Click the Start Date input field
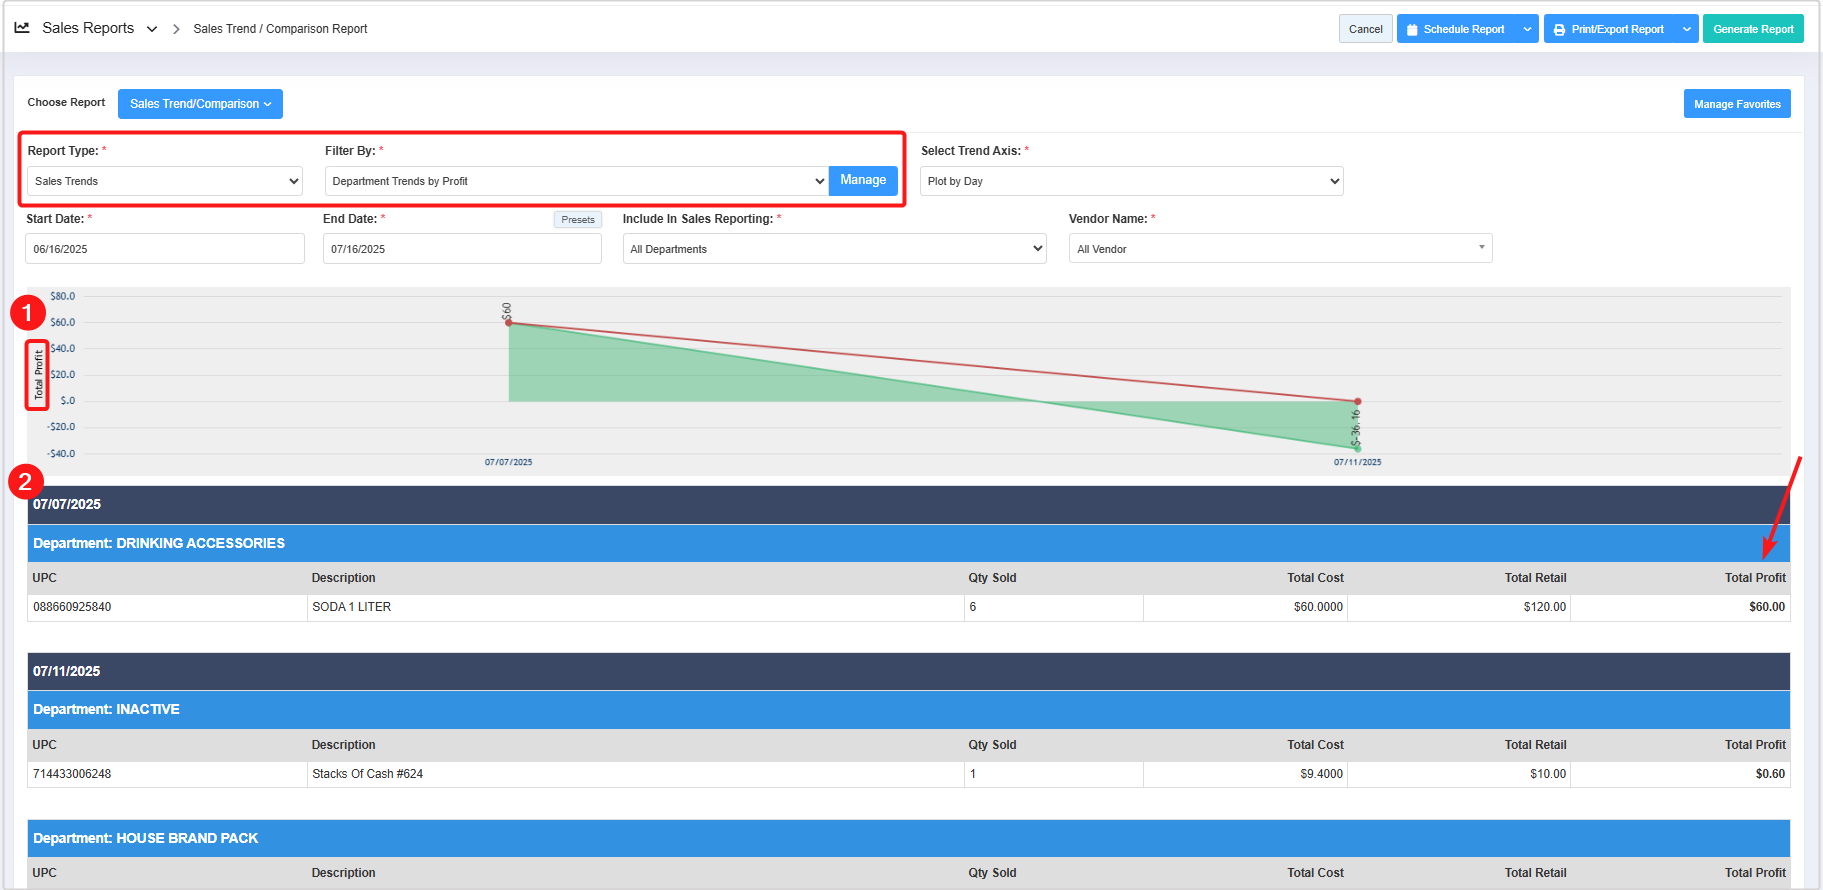This screenshot has width=1823, height=890. (x=165, y=249)
